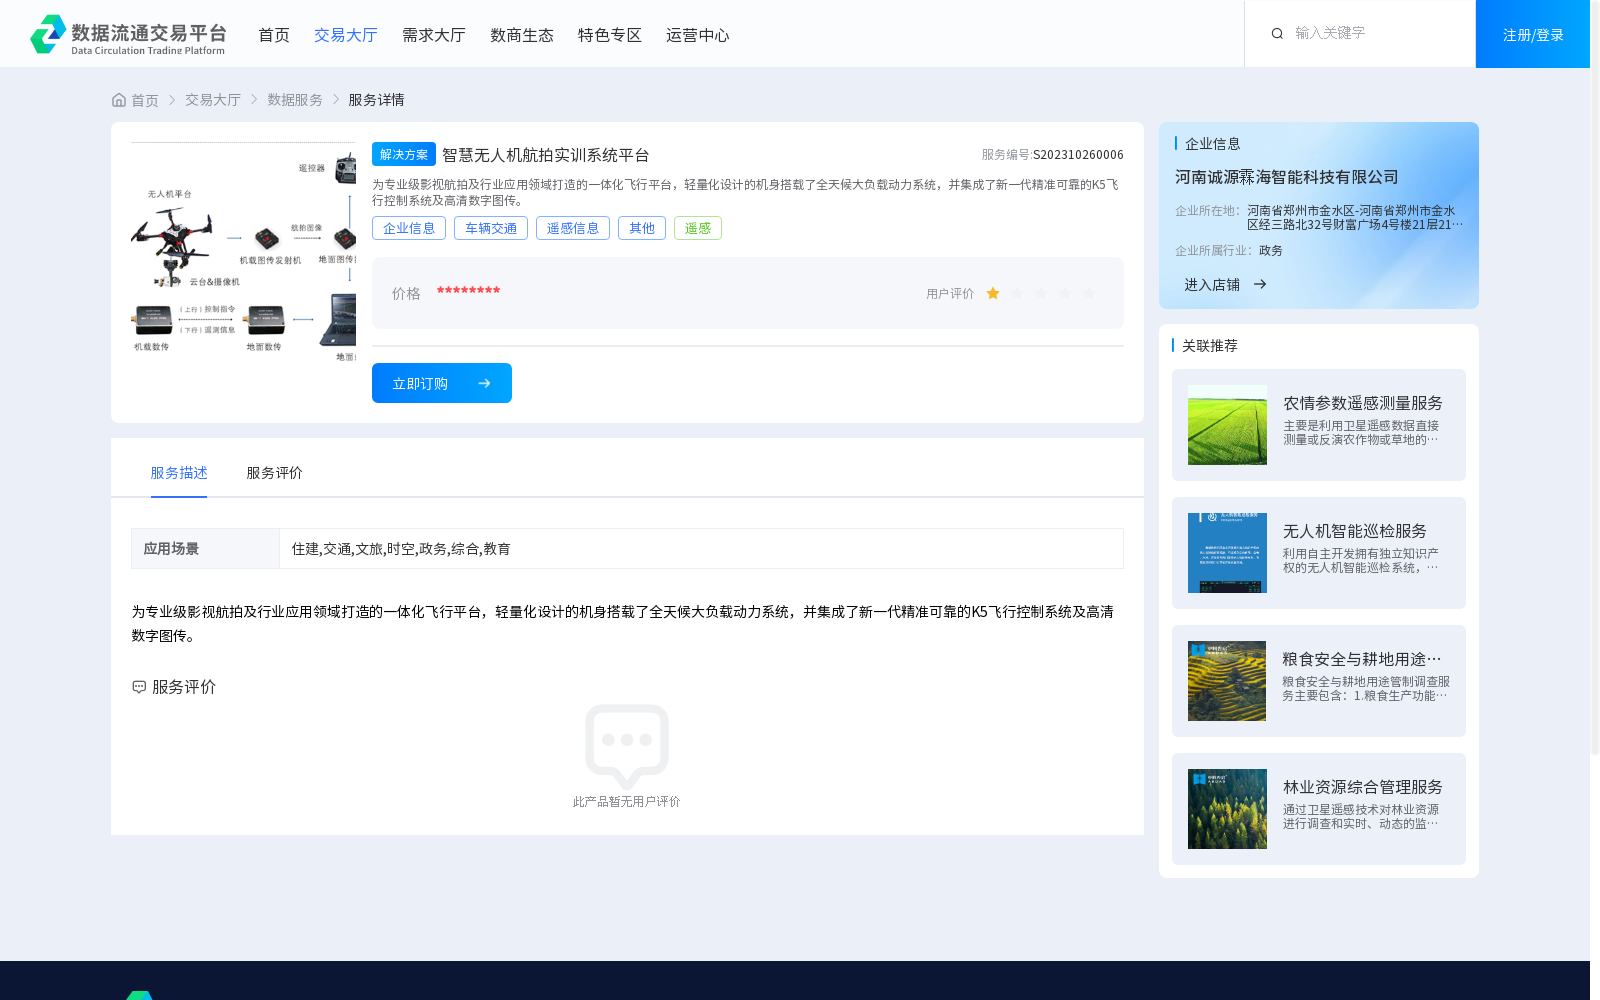Click the 解决方案 label badge

click(404, 154)
